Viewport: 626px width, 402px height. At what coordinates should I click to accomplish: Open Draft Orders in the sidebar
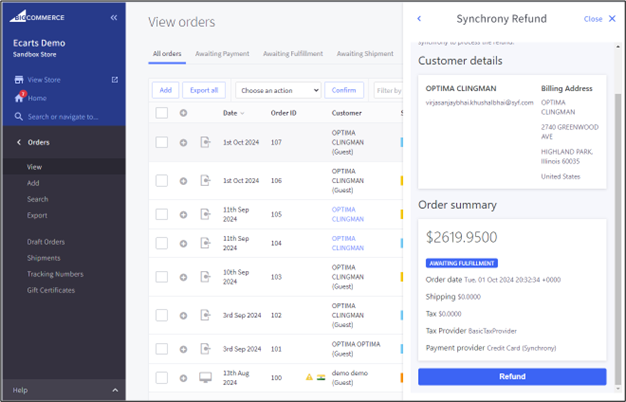coord(46,242)
